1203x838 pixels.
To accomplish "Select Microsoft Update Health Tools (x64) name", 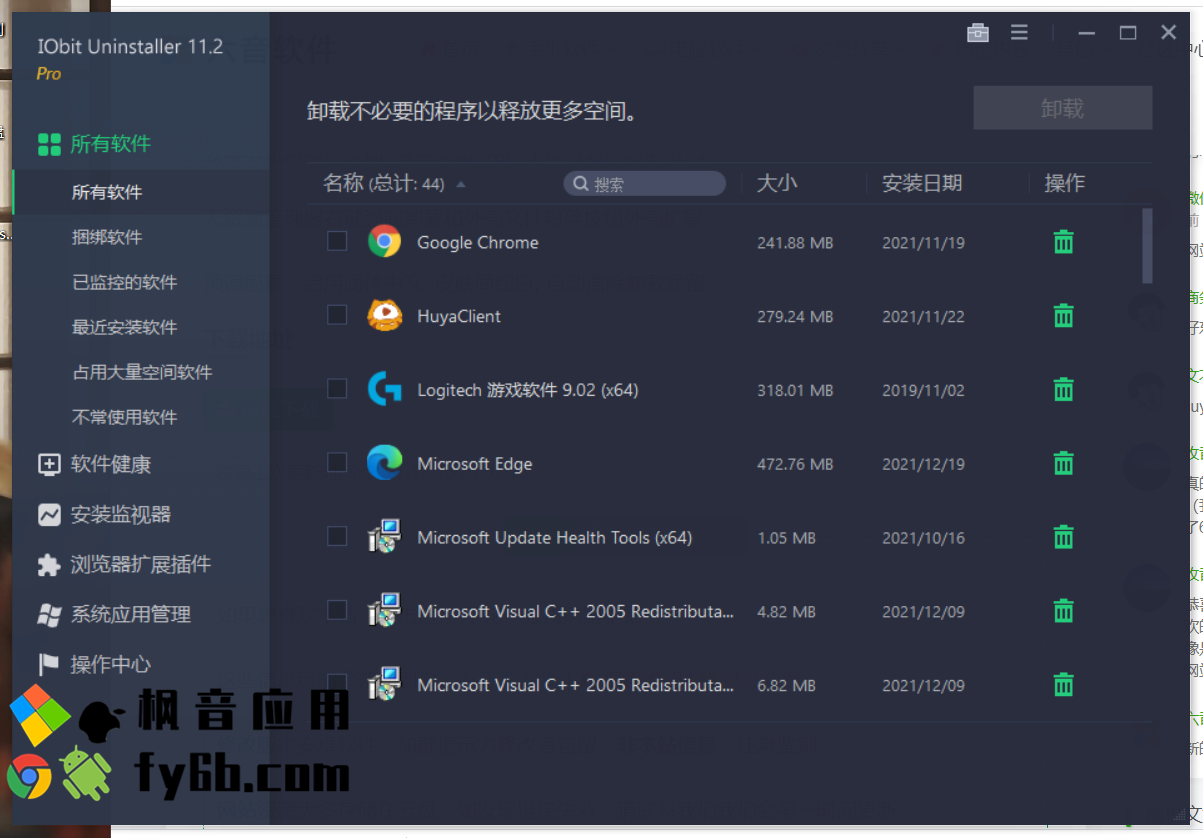I will coord(555,537).
